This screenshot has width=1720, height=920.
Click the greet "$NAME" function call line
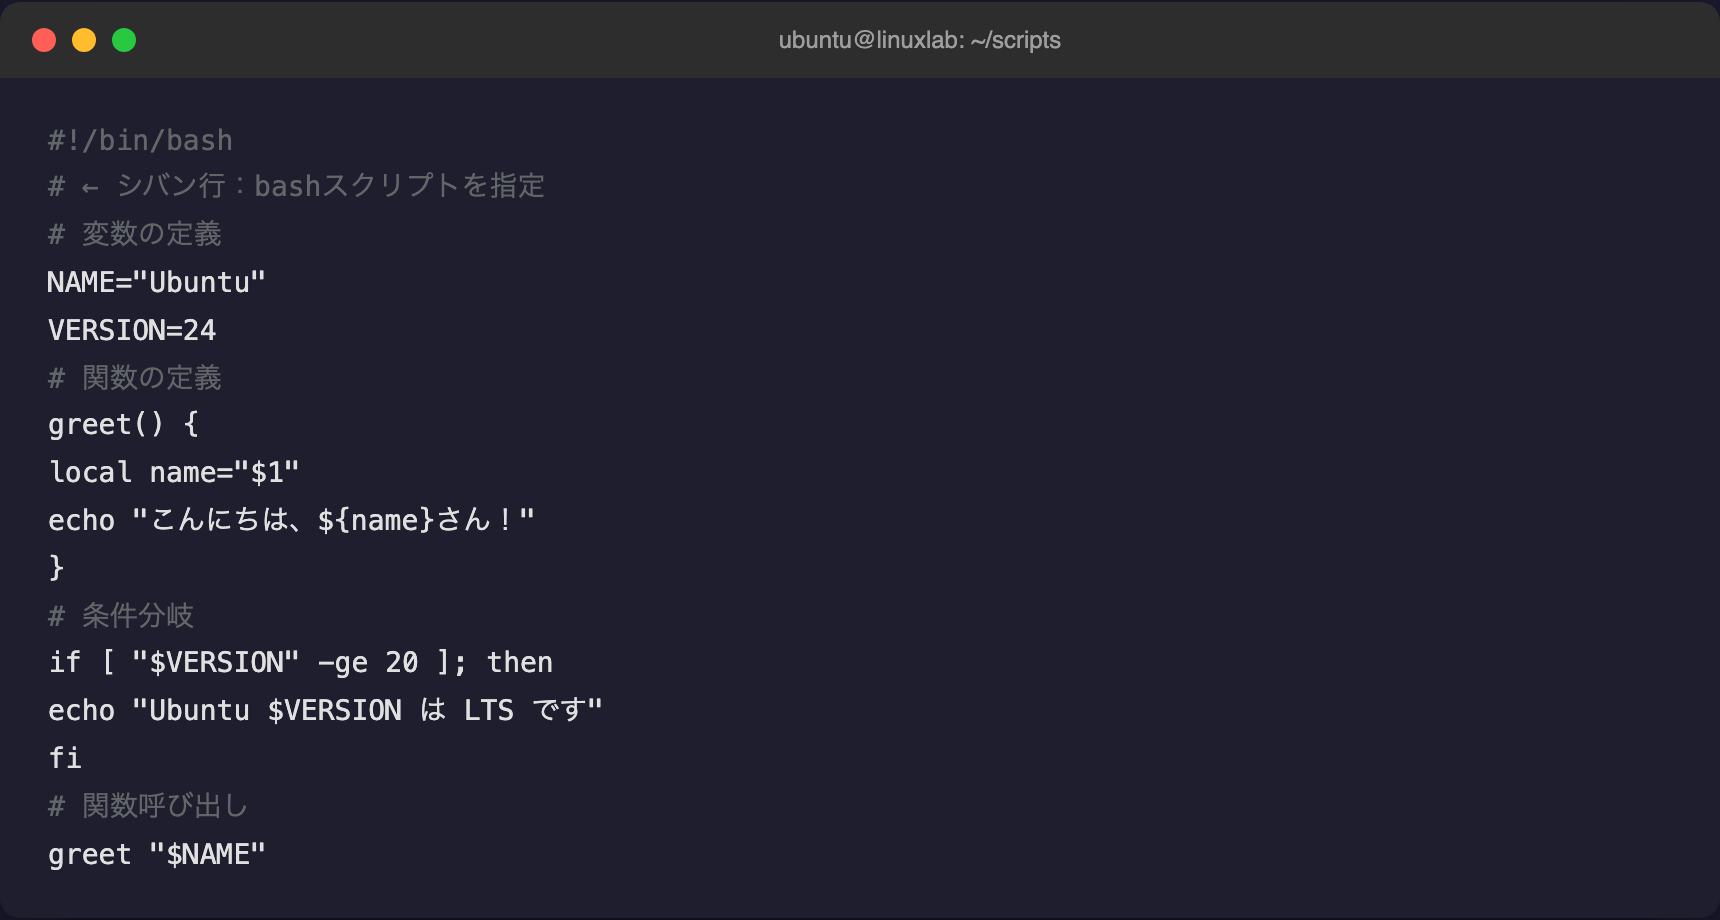click(157, 854)
